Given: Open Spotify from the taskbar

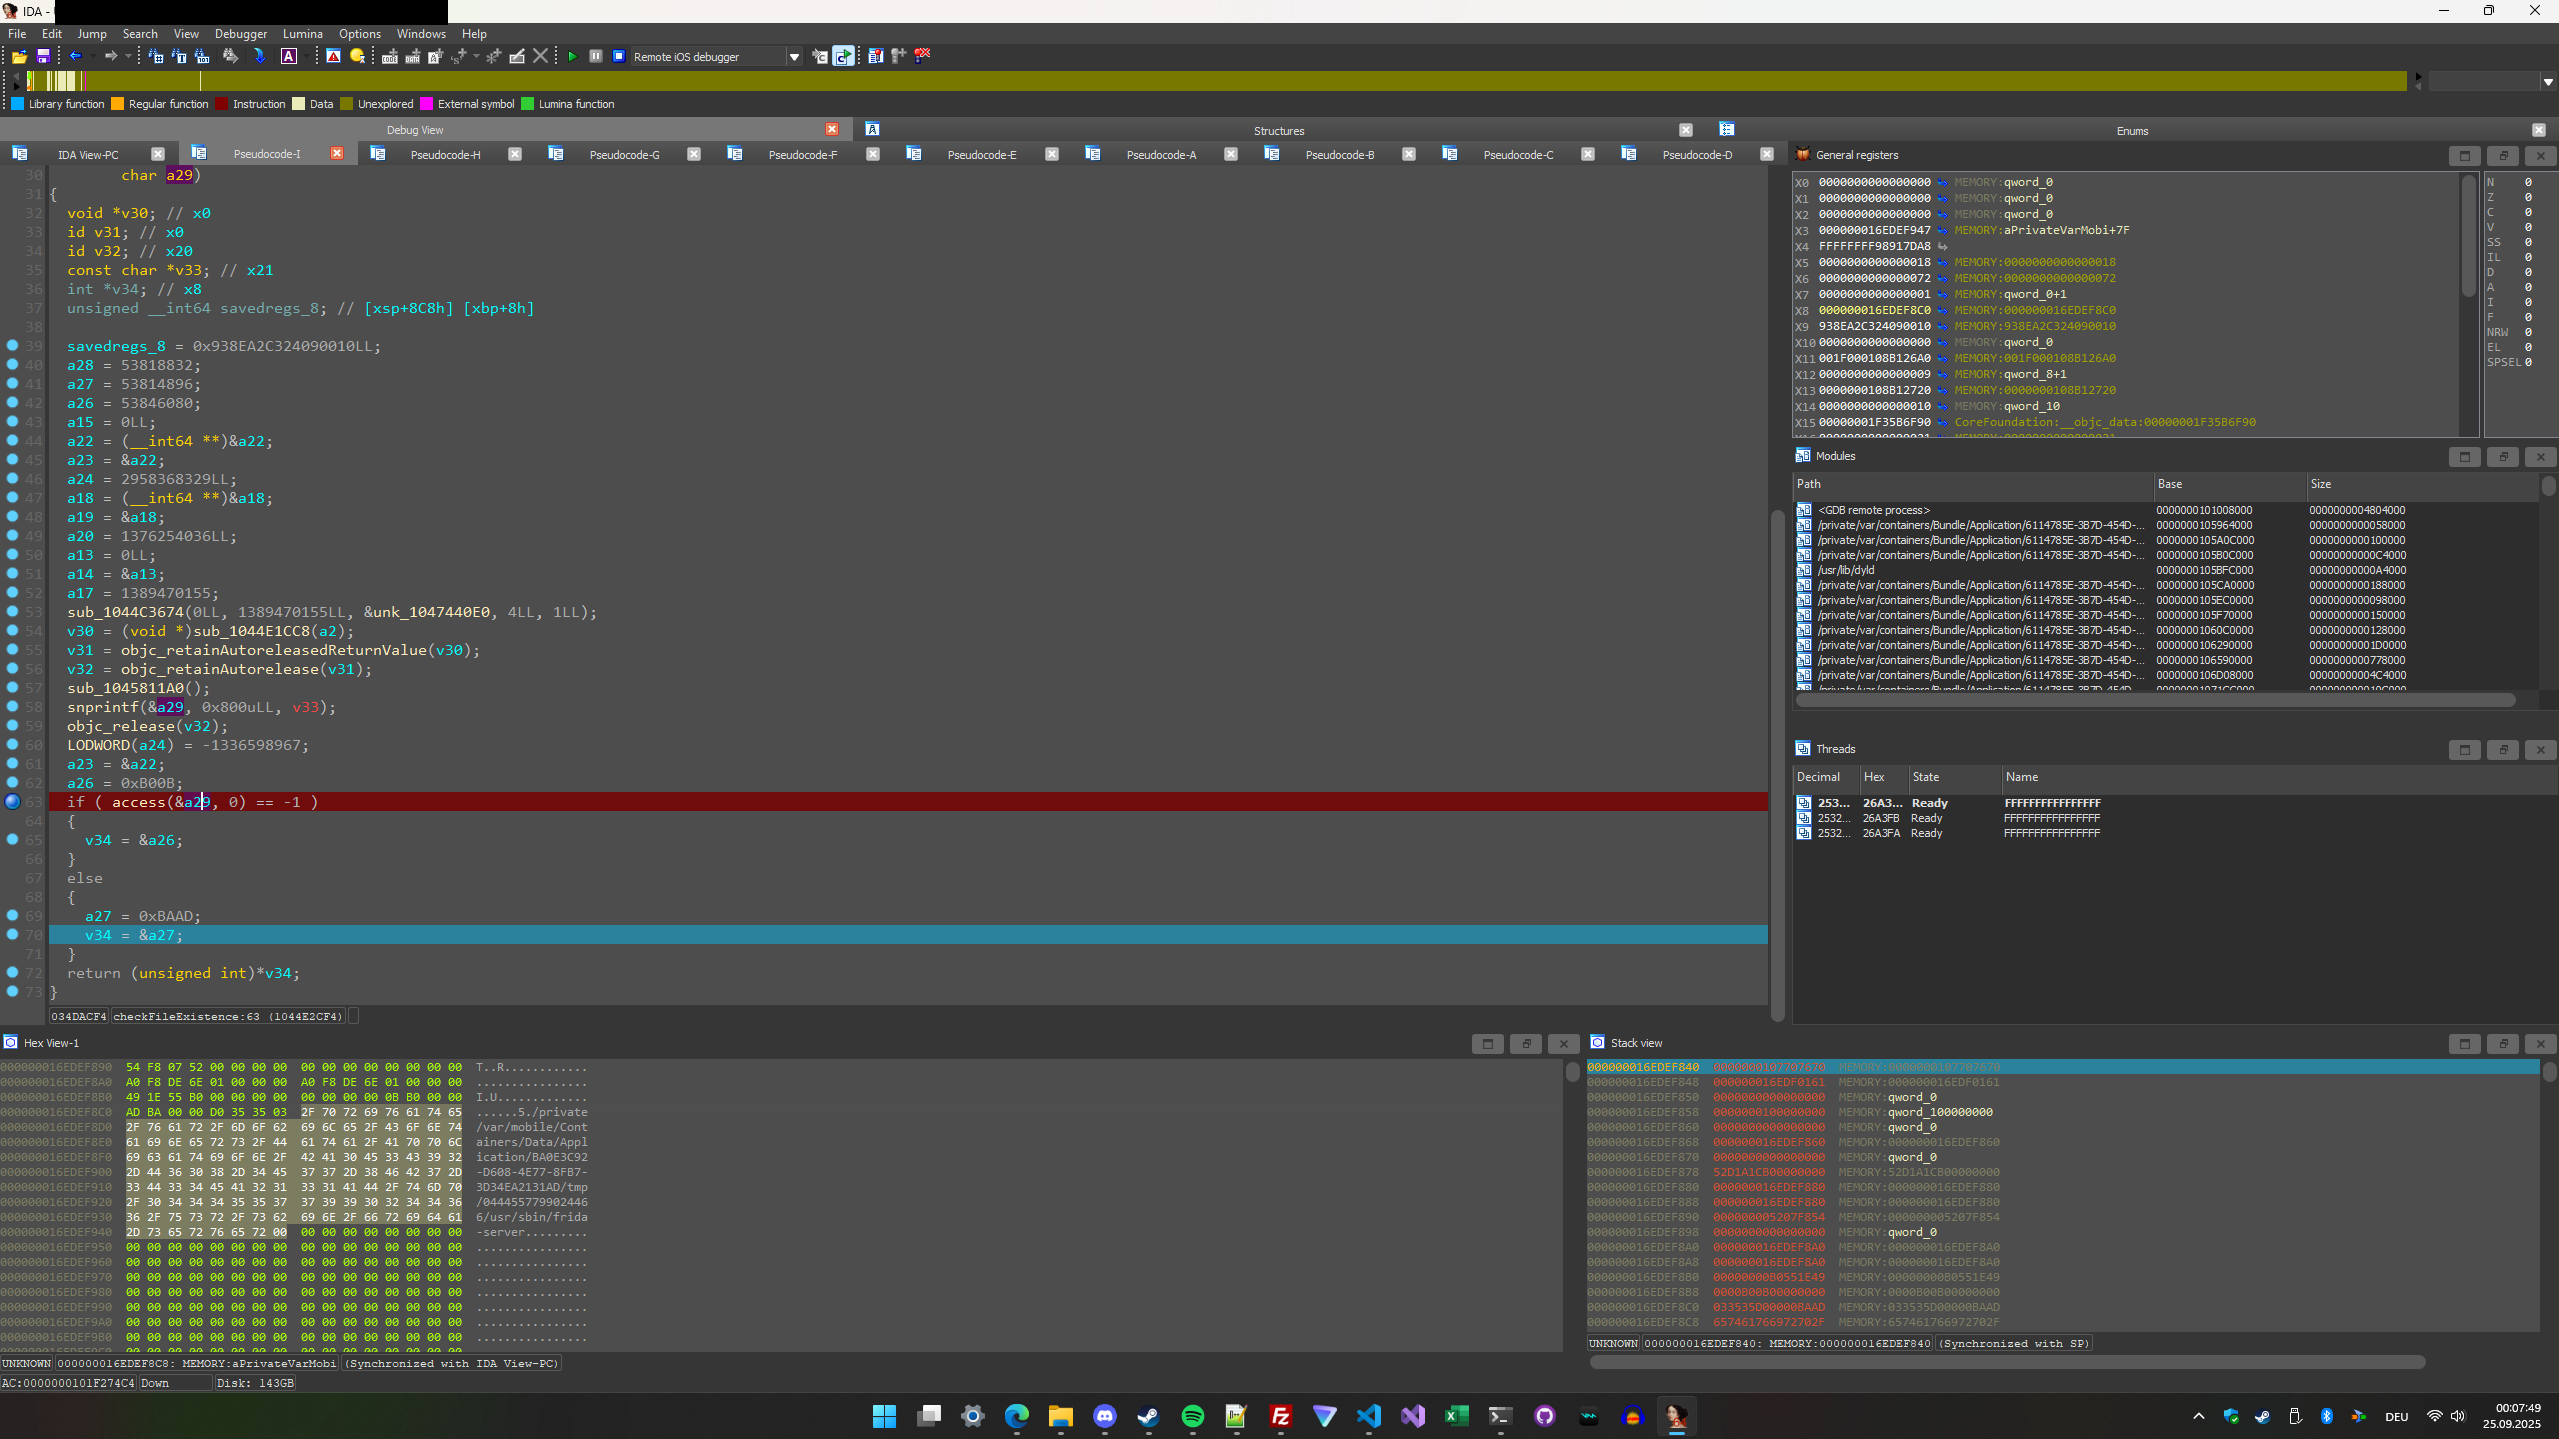Looking at the screenshot, I should tap(1192, 1416).
